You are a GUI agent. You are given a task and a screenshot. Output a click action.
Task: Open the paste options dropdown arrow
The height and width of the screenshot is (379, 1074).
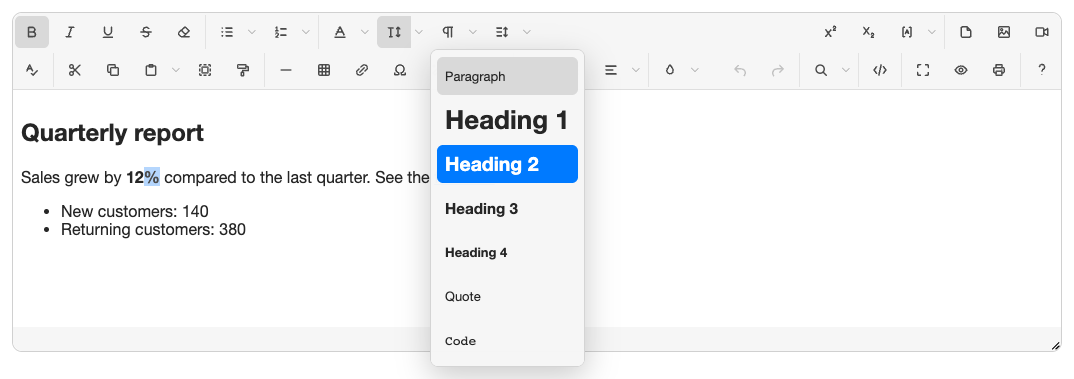pyautogui.click(x=176, y=70)
